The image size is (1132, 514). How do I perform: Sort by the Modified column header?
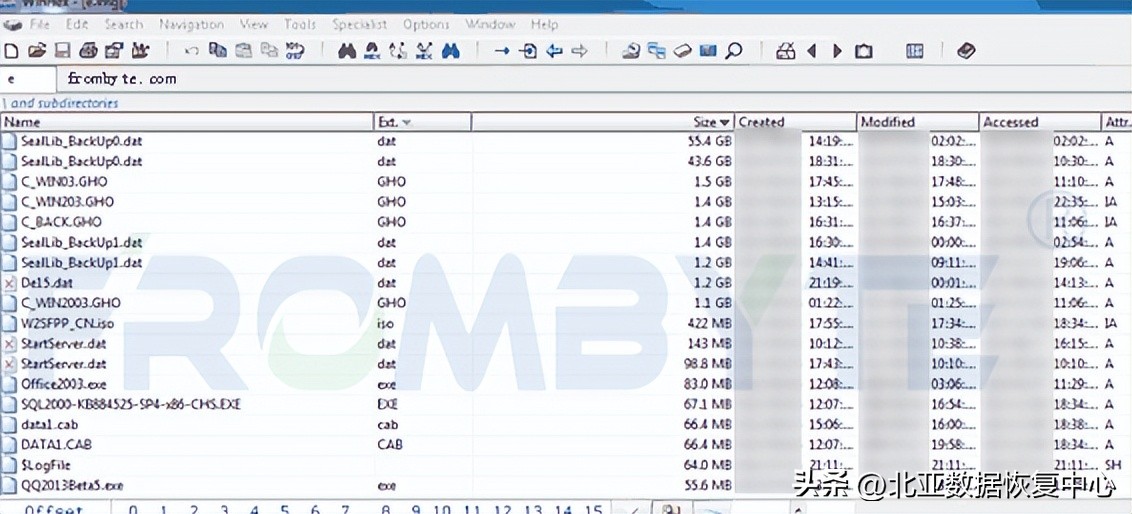click(918, 123)
